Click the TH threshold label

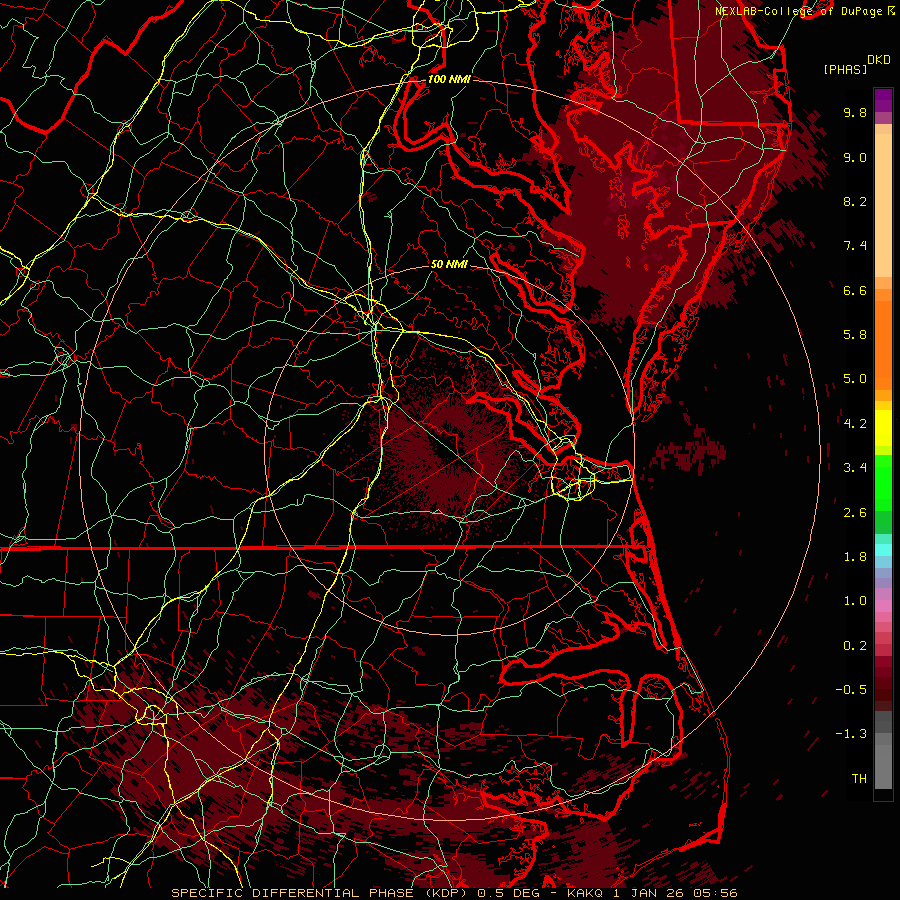[x=859, y=779]
